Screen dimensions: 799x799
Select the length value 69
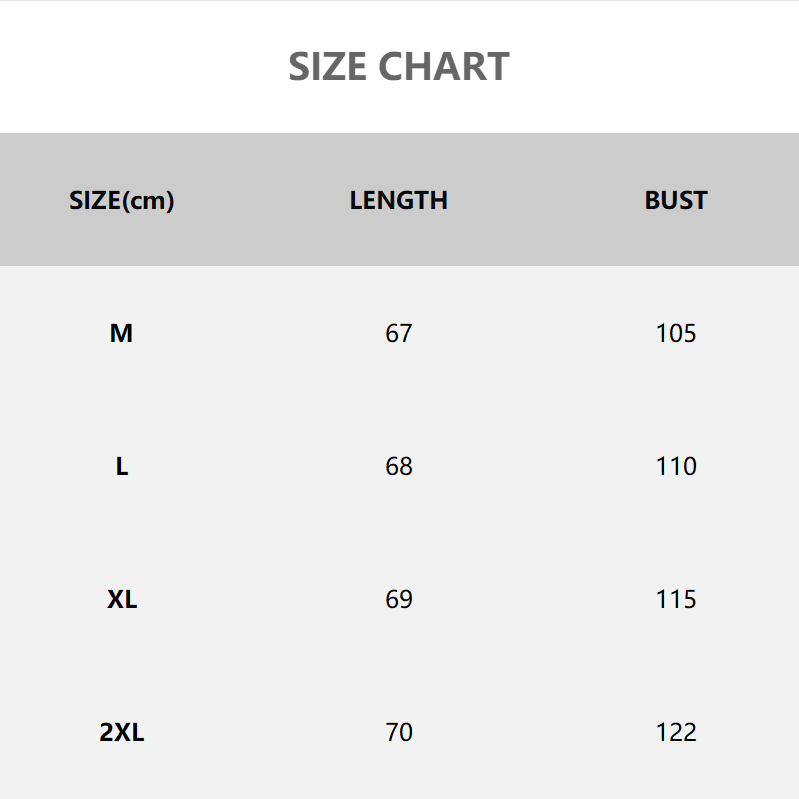[x=398, y=600]
